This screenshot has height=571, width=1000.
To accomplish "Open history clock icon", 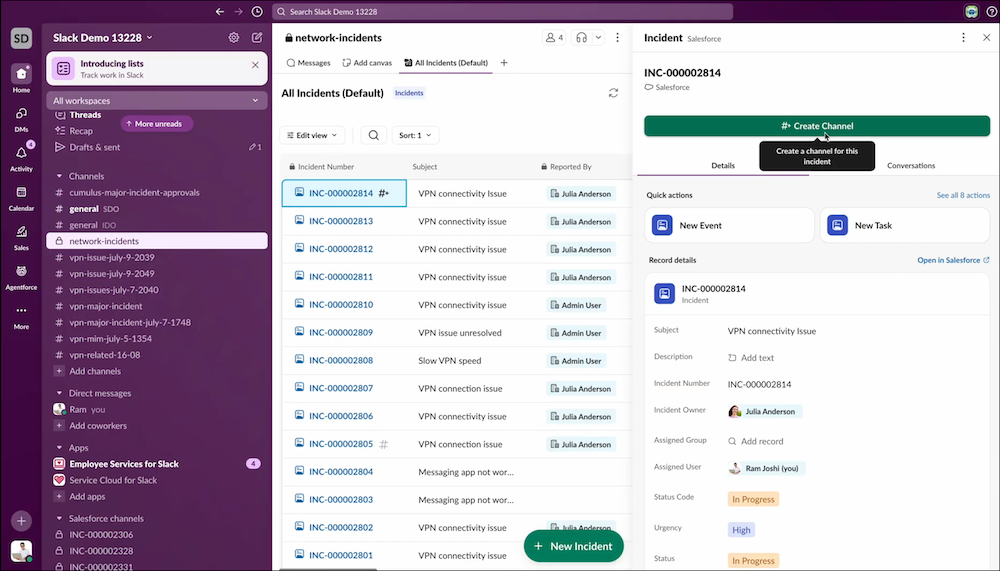I will point(257,11).
